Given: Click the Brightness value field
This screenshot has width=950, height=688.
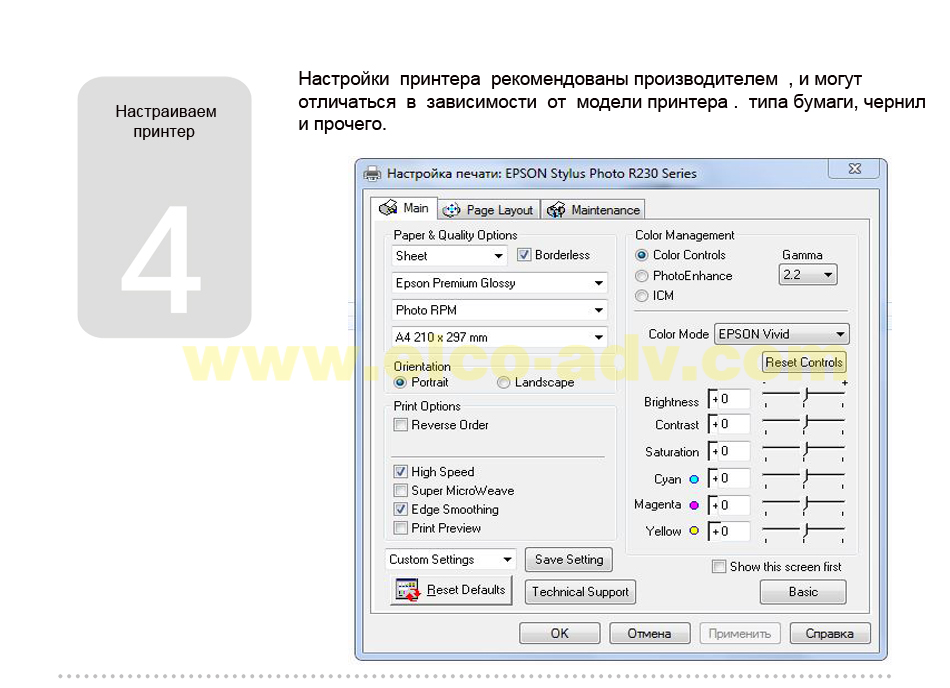Looking at the screenshot, I should tap(729, 399).
